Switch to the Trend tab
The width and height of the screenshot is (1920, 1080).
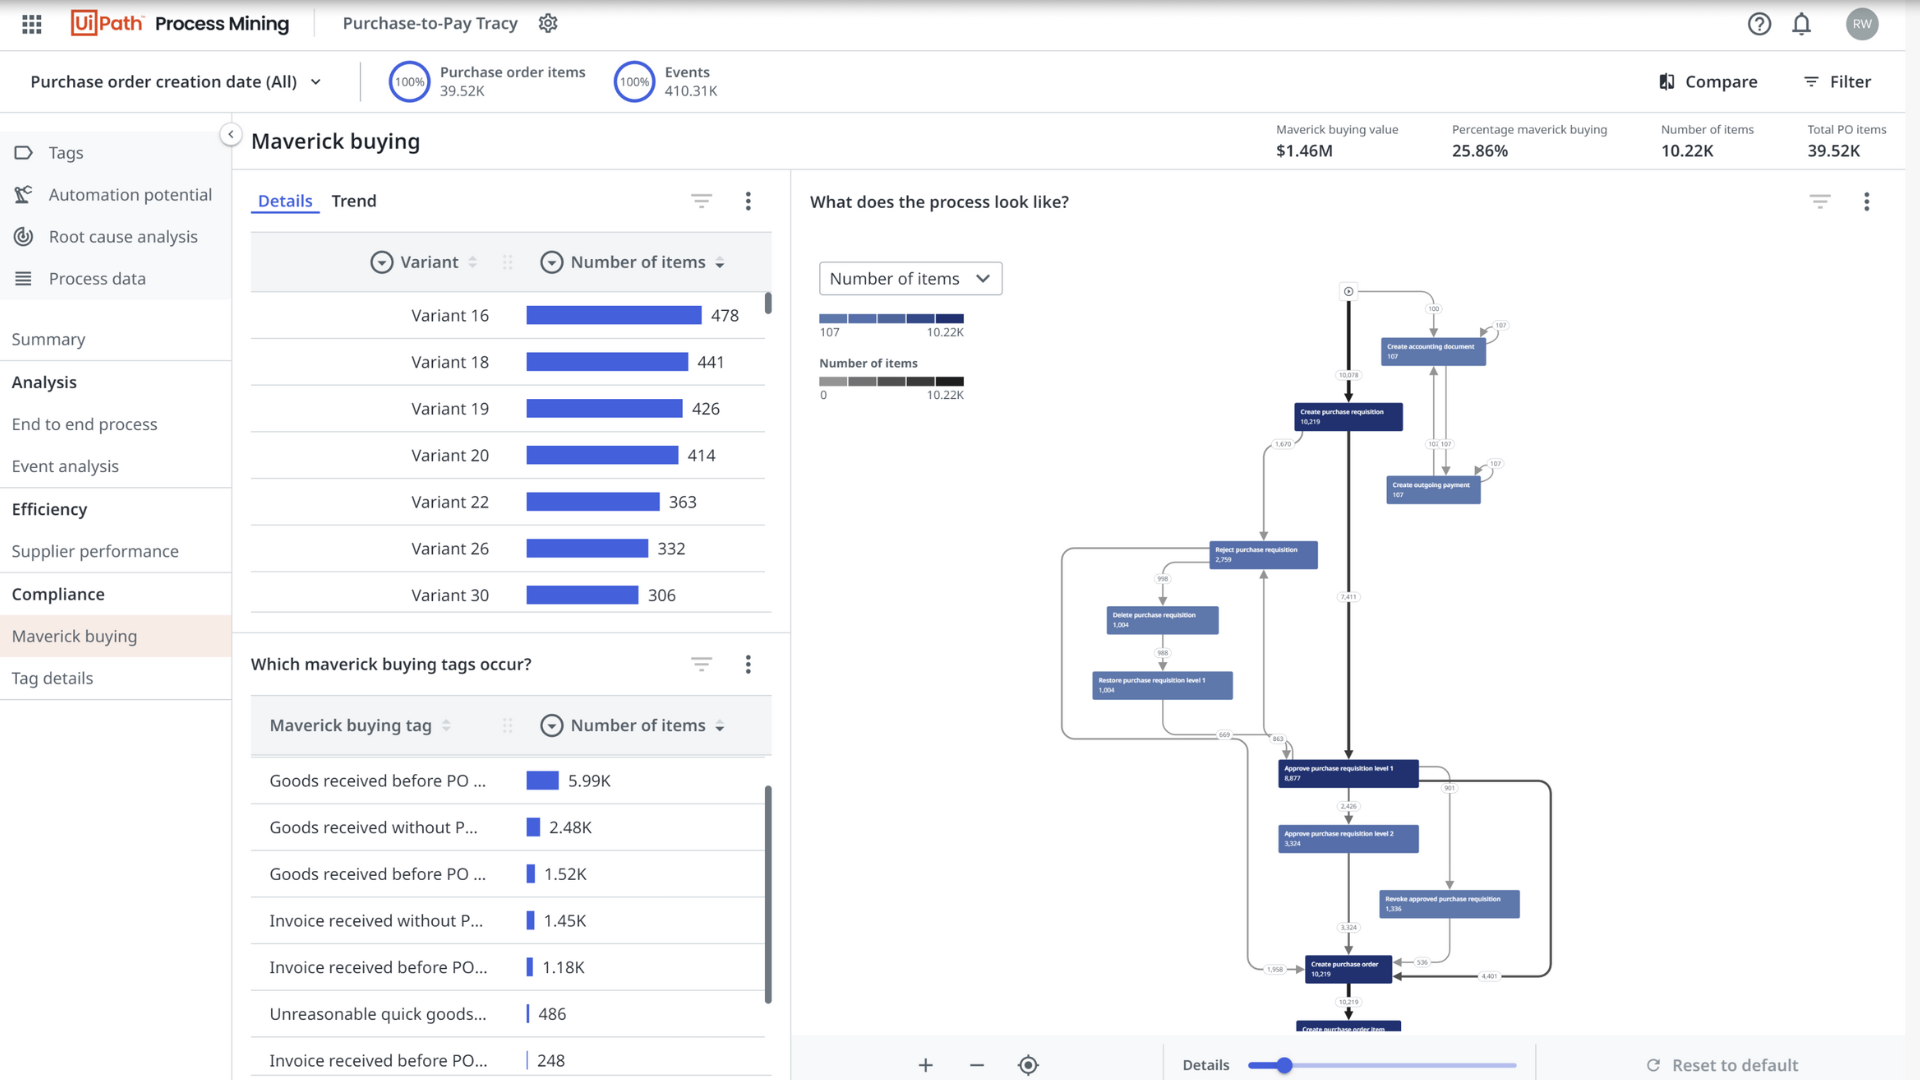pos(354,201)
